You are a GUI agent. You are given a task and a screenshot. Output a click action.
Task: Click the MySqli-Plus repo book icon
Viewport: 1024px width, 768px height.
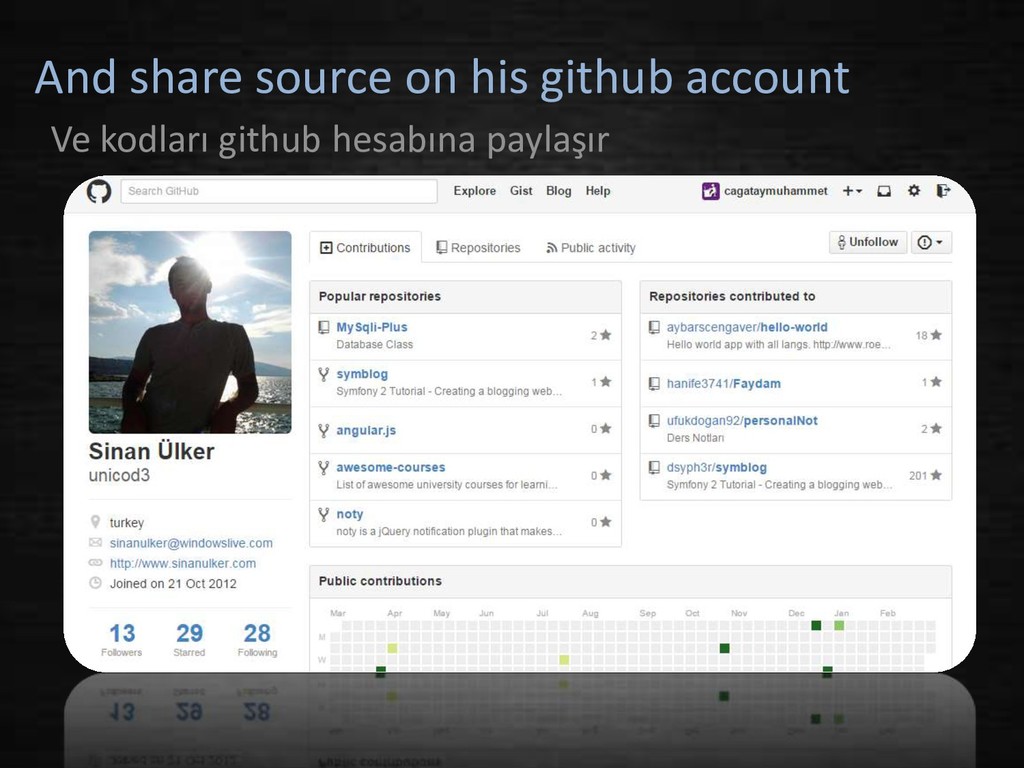point(323,327)
